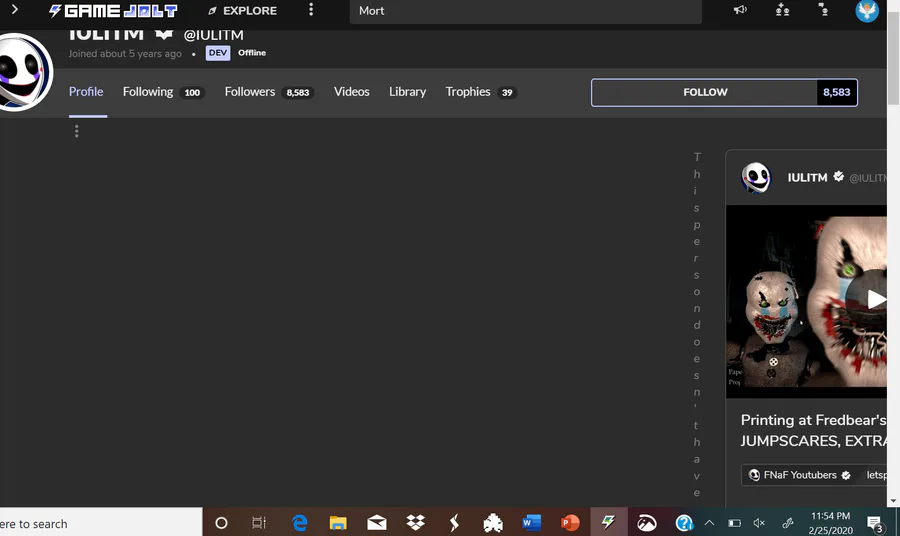This screenshot has height=536, width=900.
Task: Play the Printing at Fredbear's video
Action: pos(875,299)
